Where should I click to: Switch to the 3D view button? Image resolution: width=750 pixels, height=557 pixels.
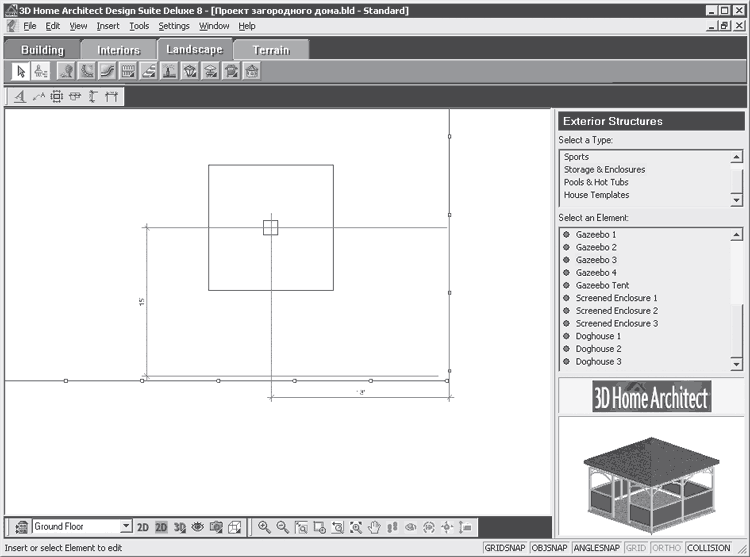point(179,527)
